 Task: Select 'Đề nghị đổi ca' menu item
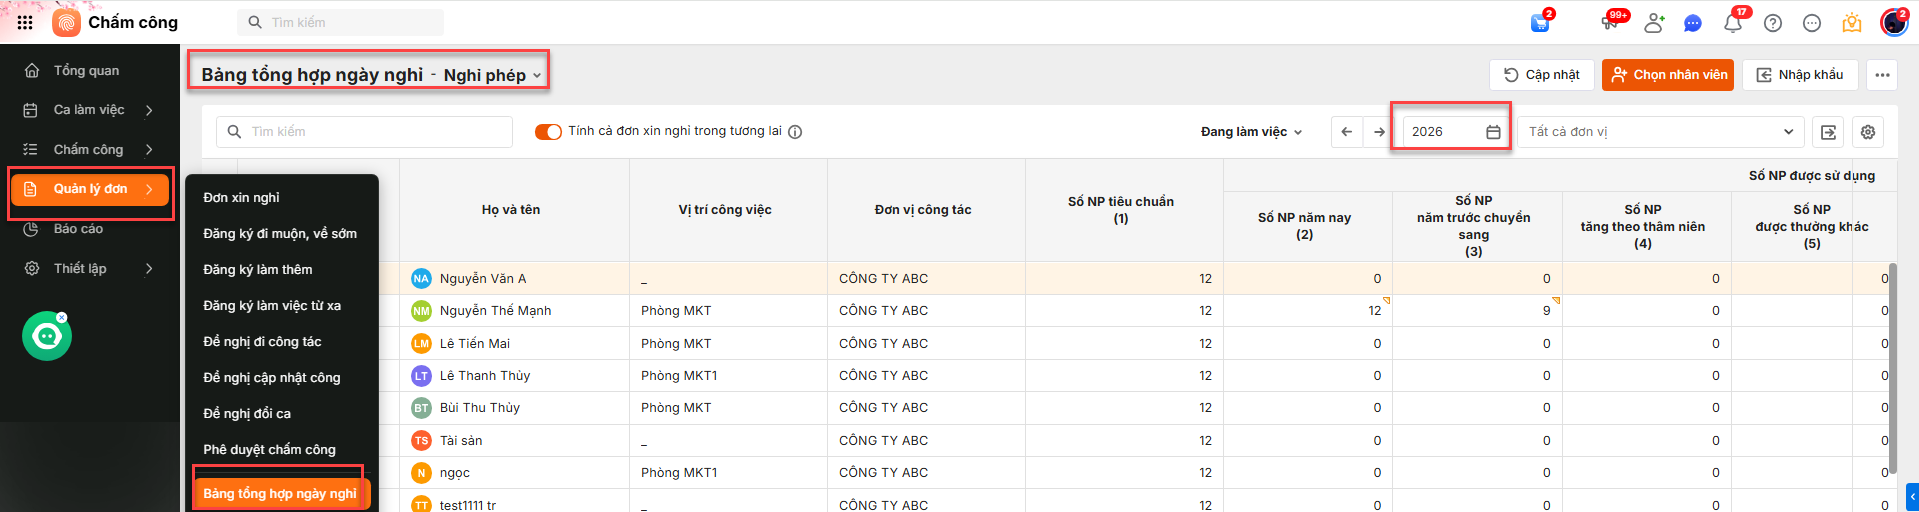coord(247,414)
